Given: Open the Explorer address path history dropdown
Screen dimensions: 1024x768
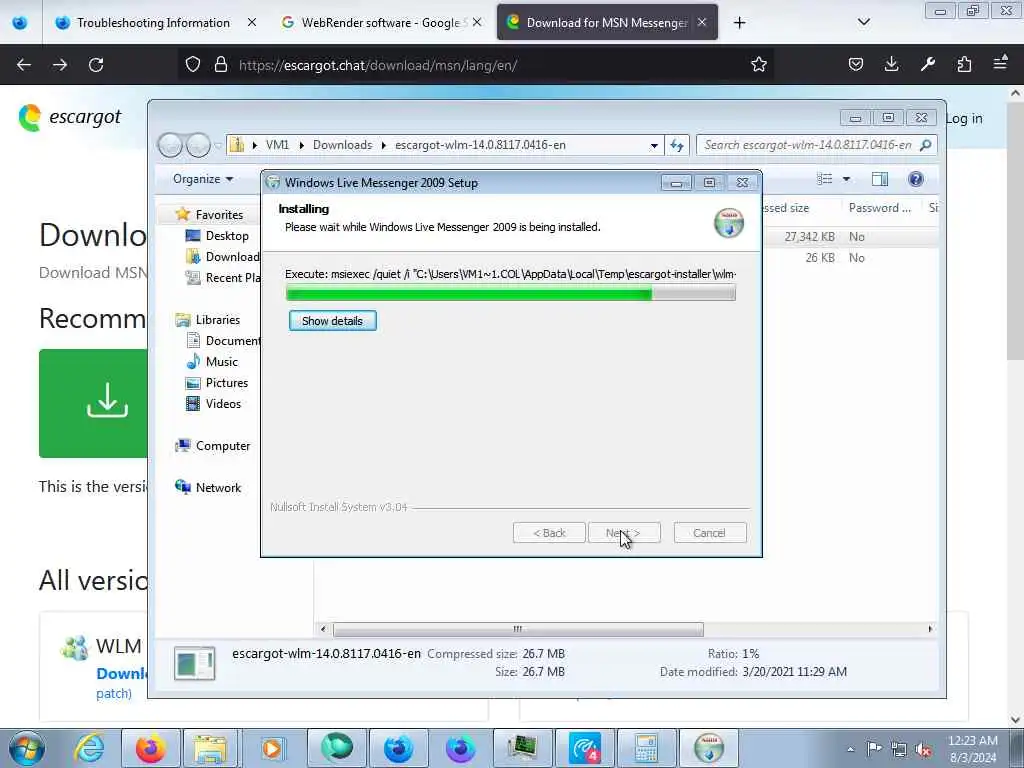Looking at the screenshot, I should point(654,145).
